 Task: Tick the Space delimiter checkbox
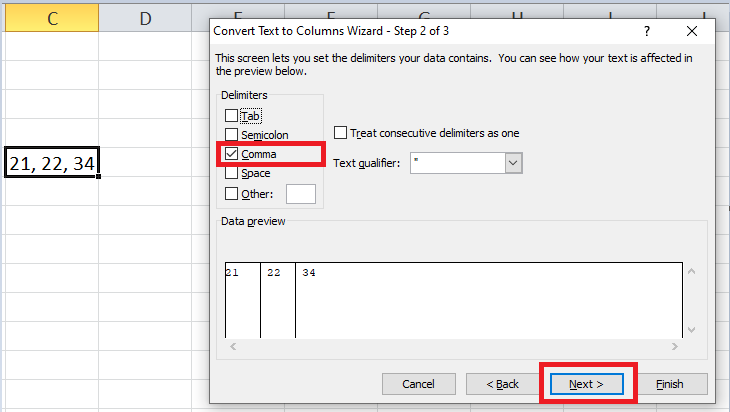click(x=233, y=173)
